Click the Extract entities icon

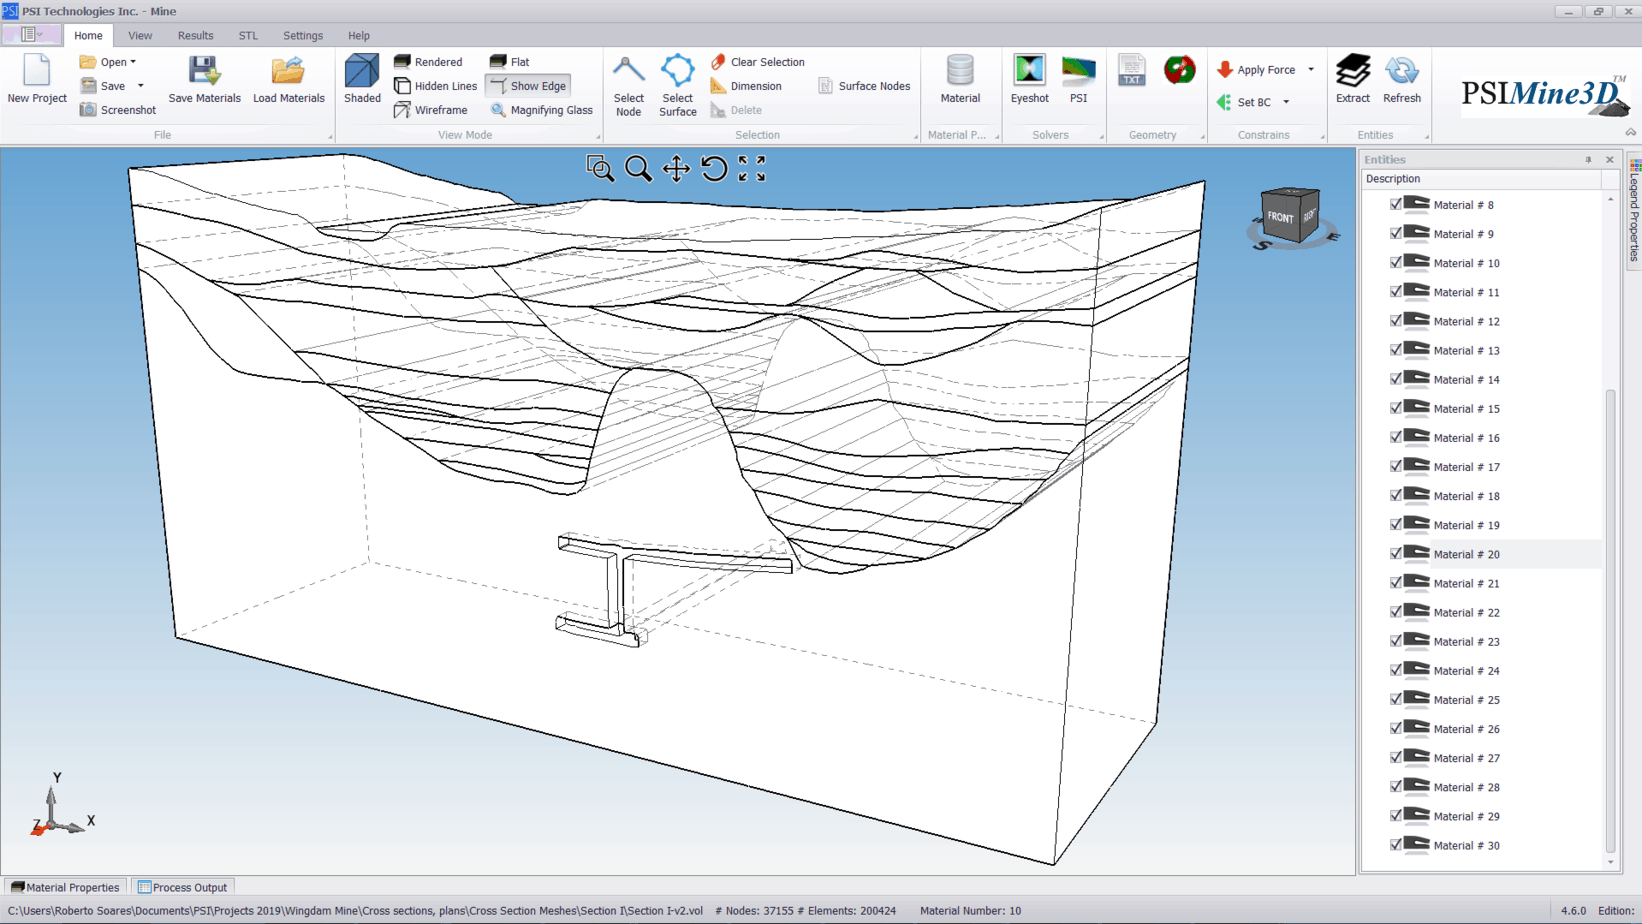click(1353, 79)
